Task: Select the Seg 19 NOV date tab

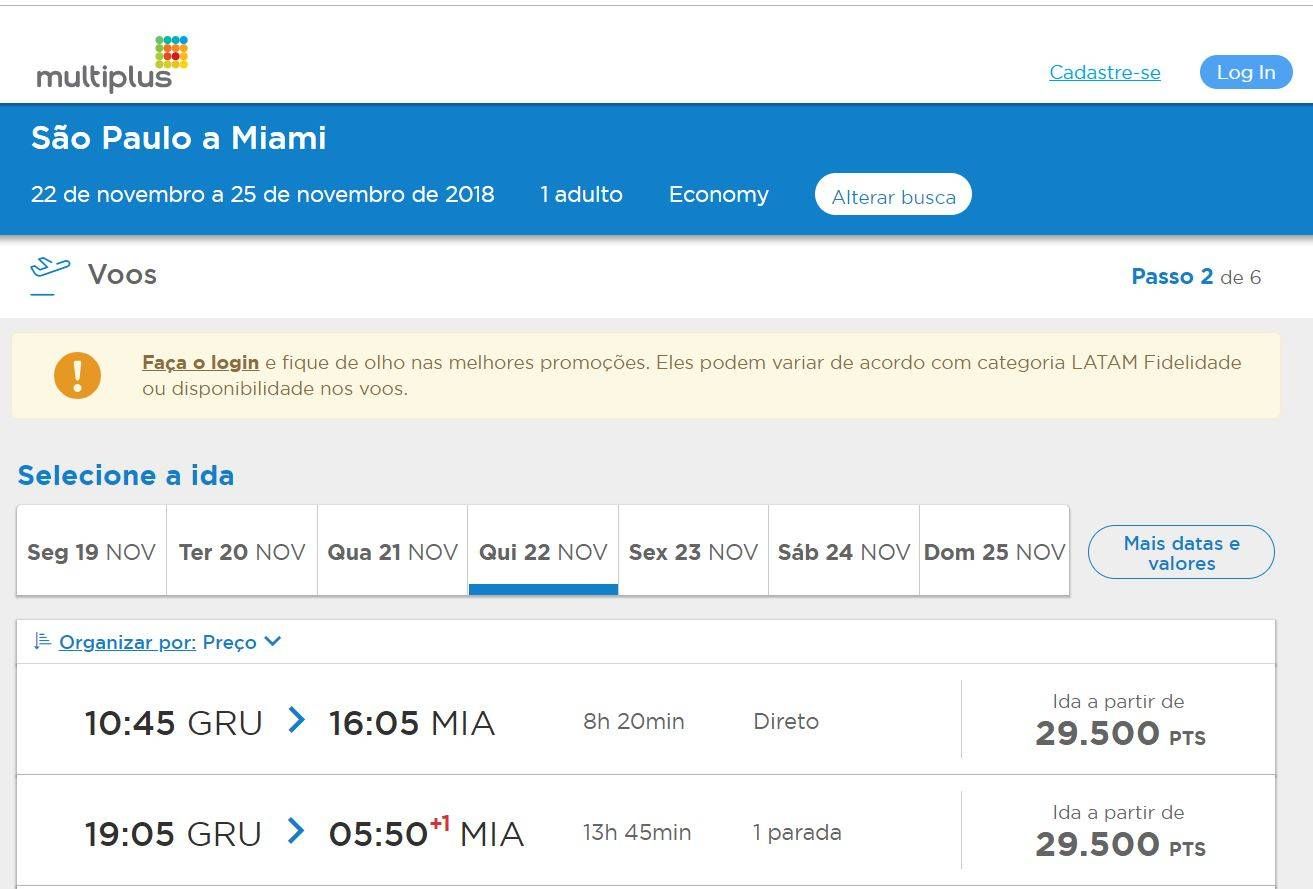Action: click(91, 552)
